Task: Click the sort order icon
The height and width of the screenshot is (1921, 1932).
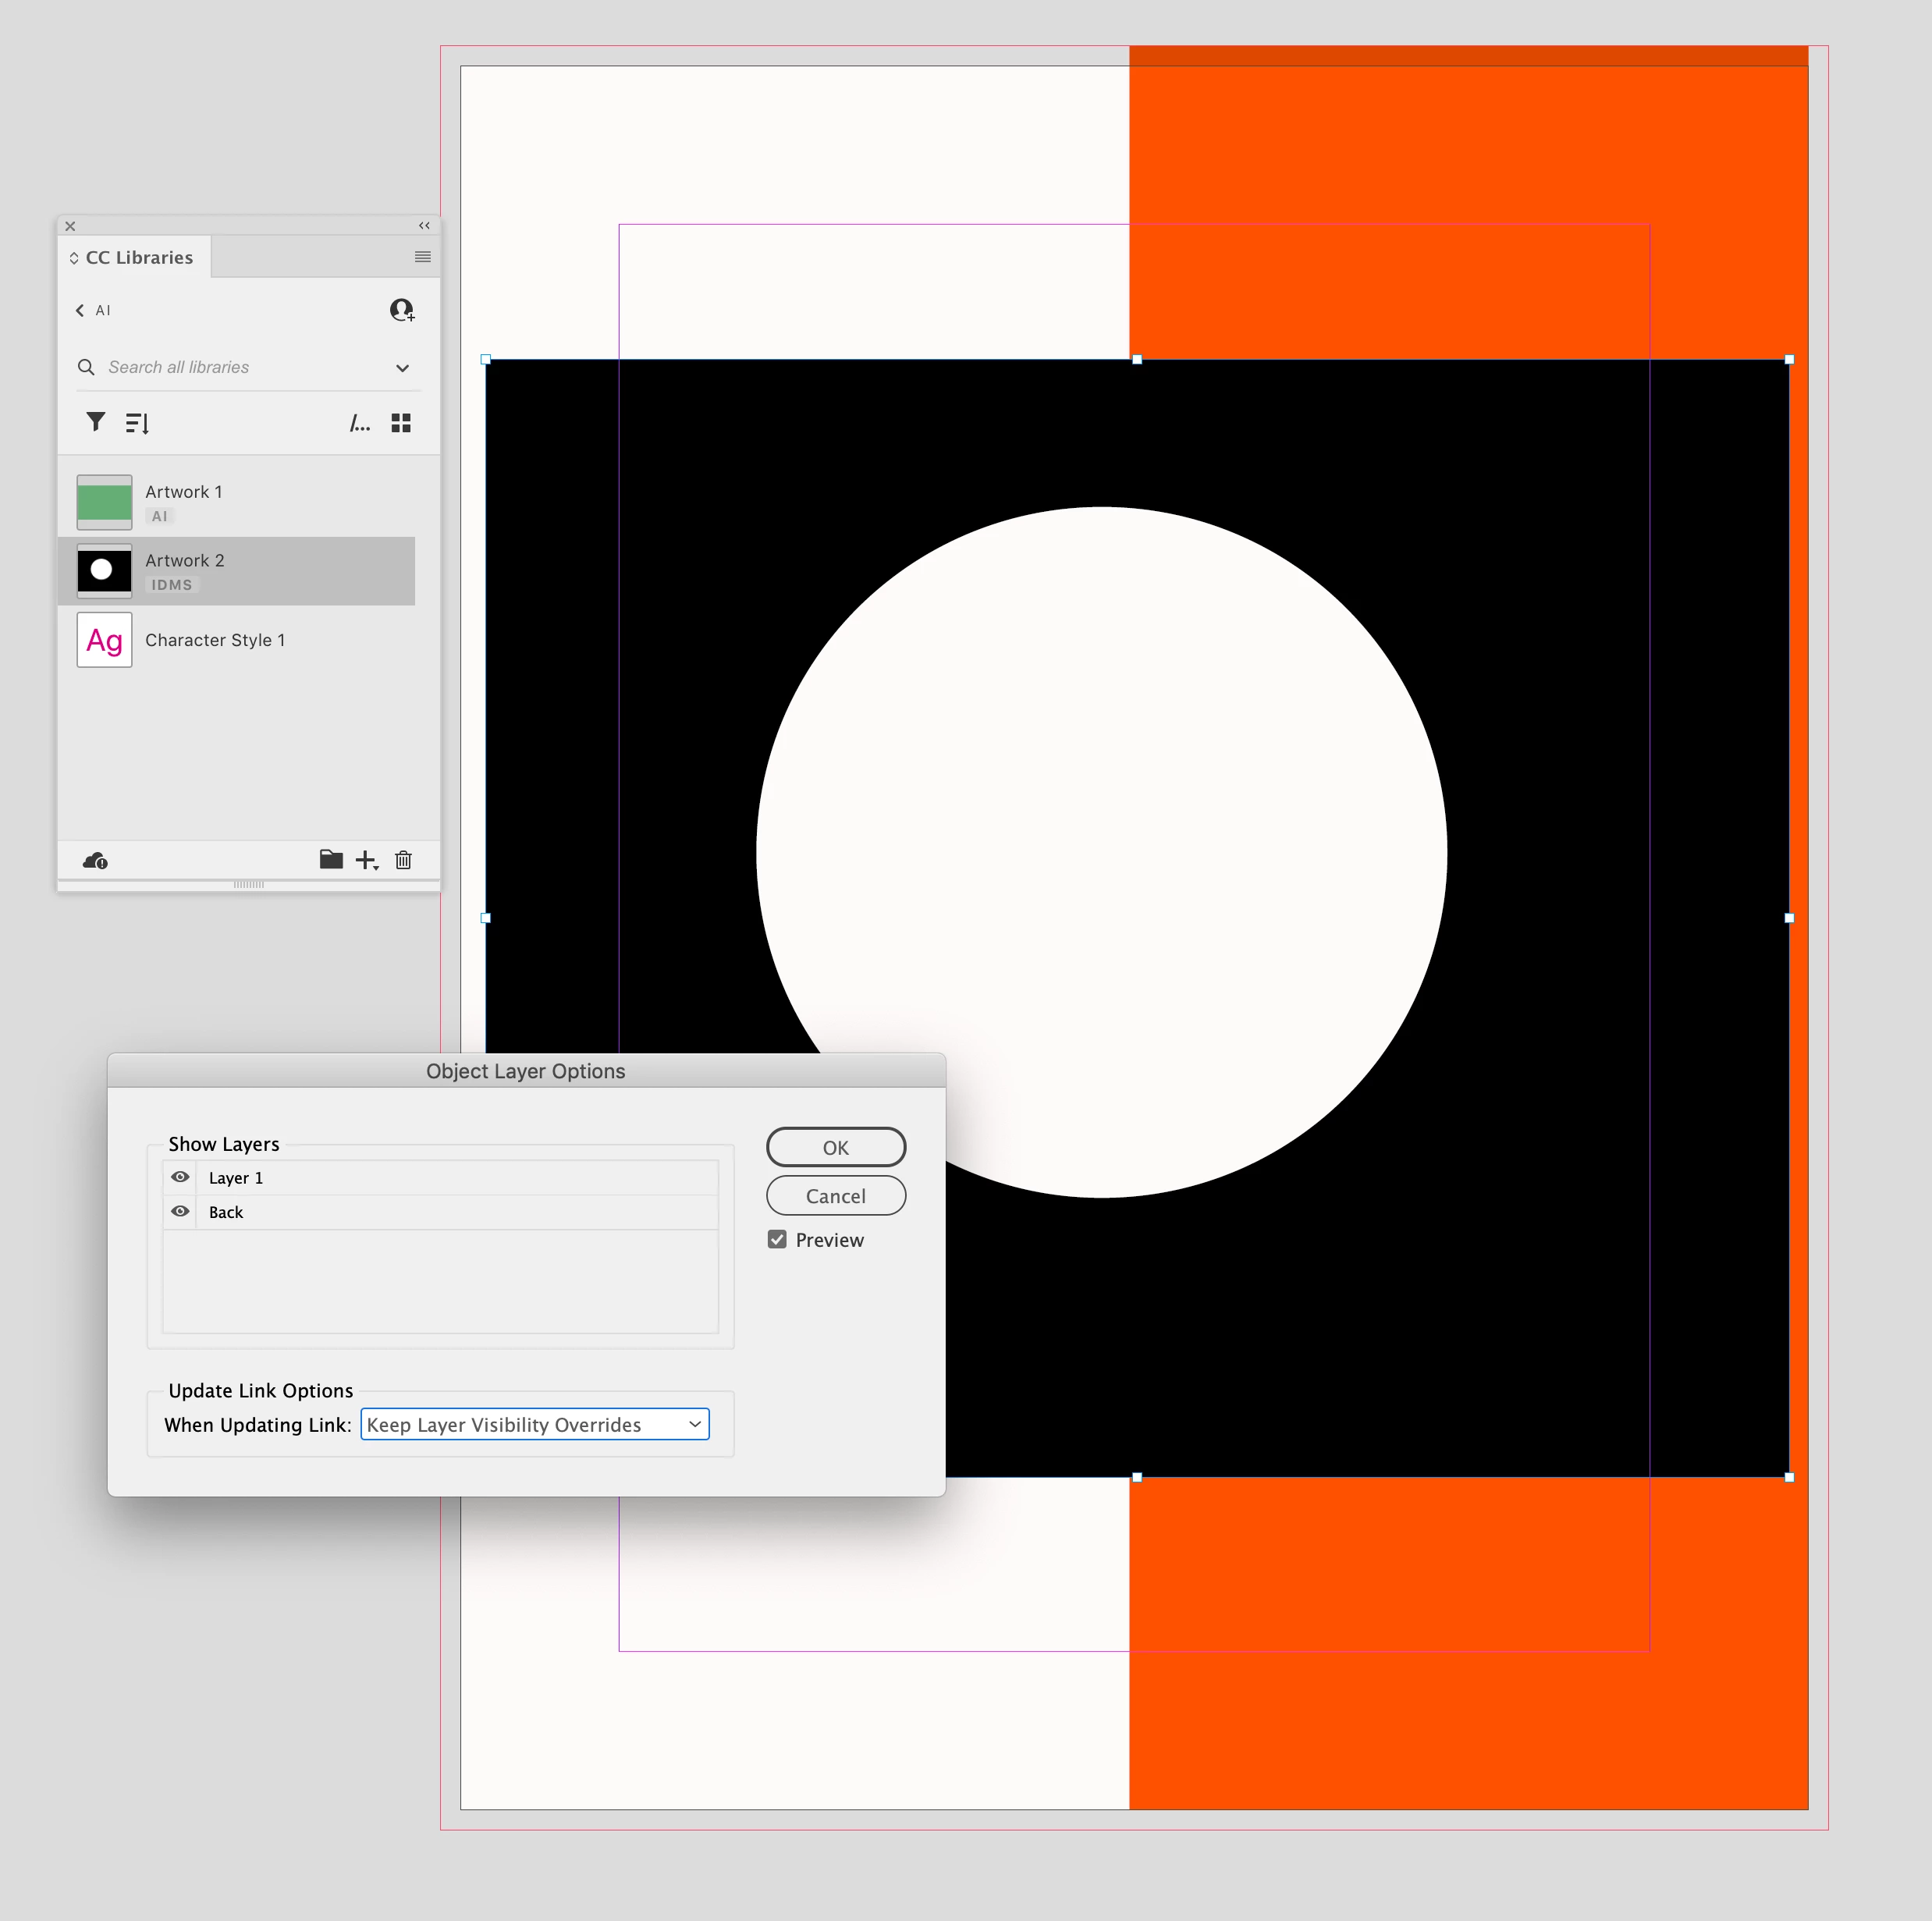Action: (x=137, y=423)
